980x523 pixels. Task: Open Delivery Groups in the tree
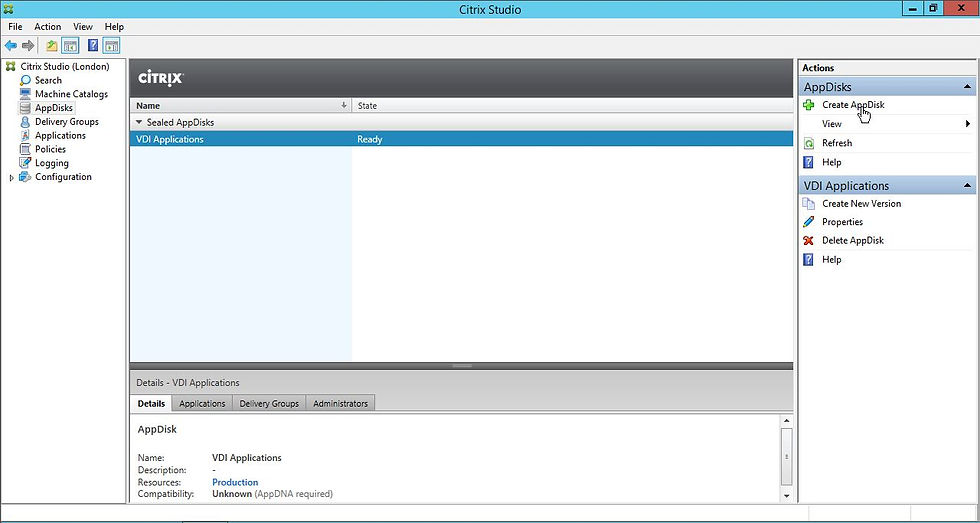pyautogui.click(x=66, y=121)
